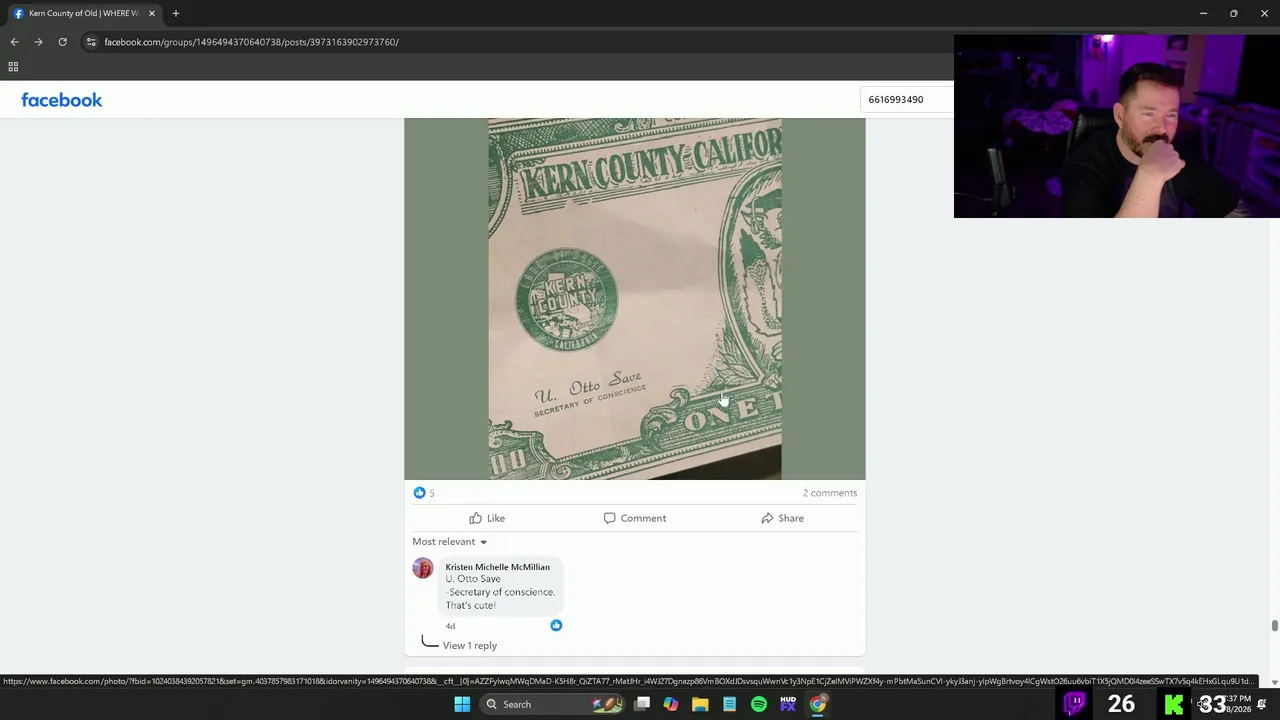This screenshot has height=720, width=1280.
Task: Click the Chrome icon on the taskbar
Action: [818, 704]
